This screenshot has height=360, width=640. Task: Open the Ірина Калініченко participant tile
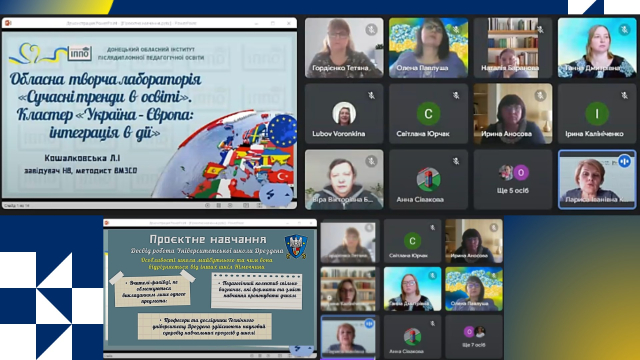click(x=596, y=113)
